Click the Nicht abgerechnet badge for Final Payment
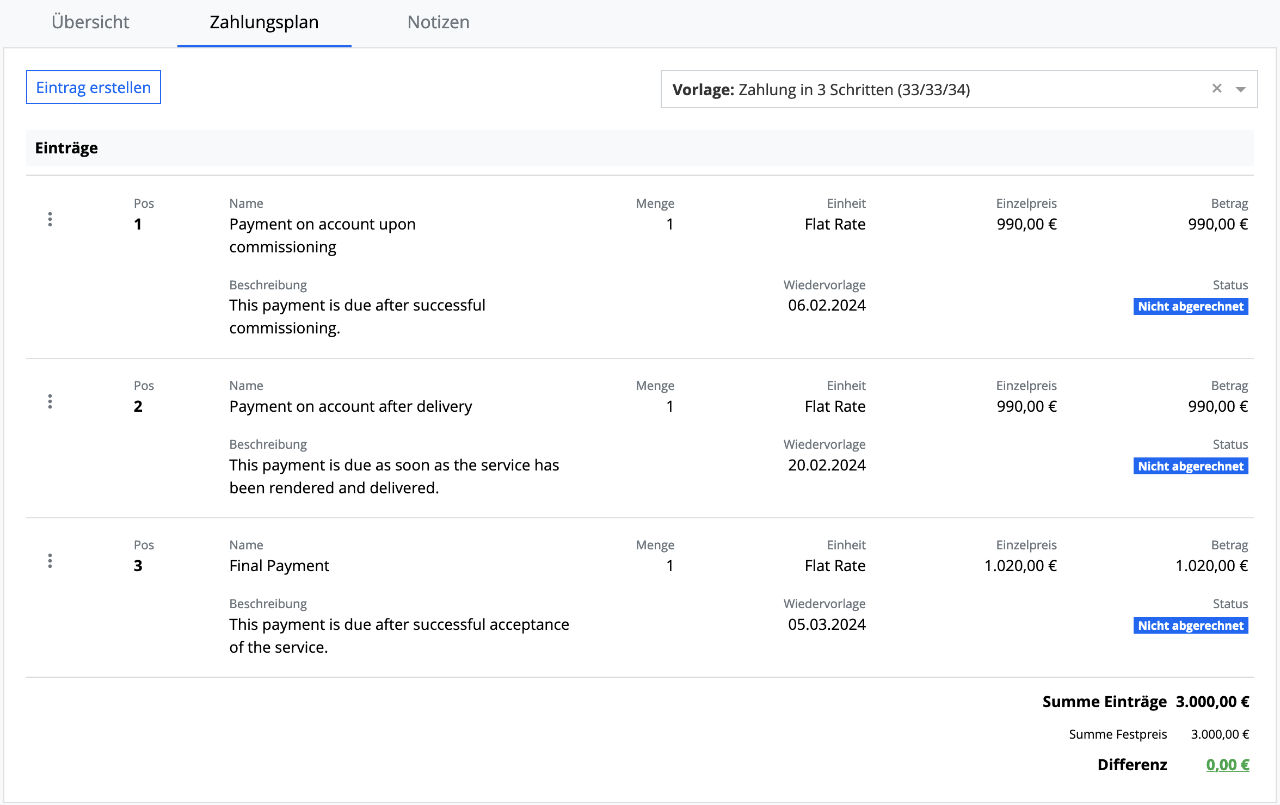 click(x=1191, y=626)
